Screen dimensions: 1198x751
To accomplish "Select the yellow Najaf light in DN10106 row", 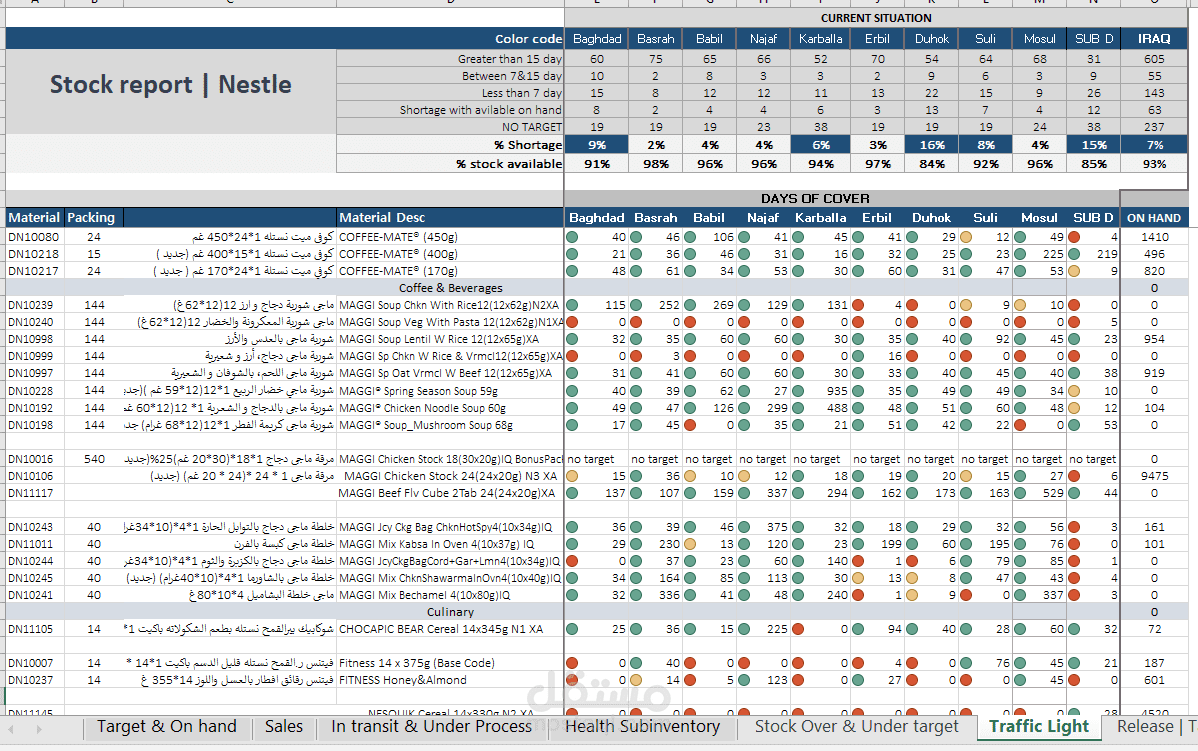I will tap(744, 477).
